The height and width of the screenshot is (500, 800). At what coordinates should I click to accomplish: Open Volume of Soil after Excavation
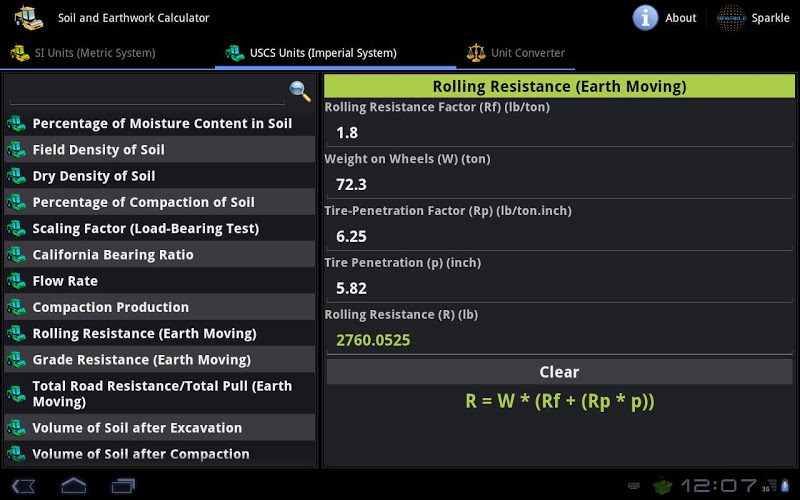pos(160,428)
